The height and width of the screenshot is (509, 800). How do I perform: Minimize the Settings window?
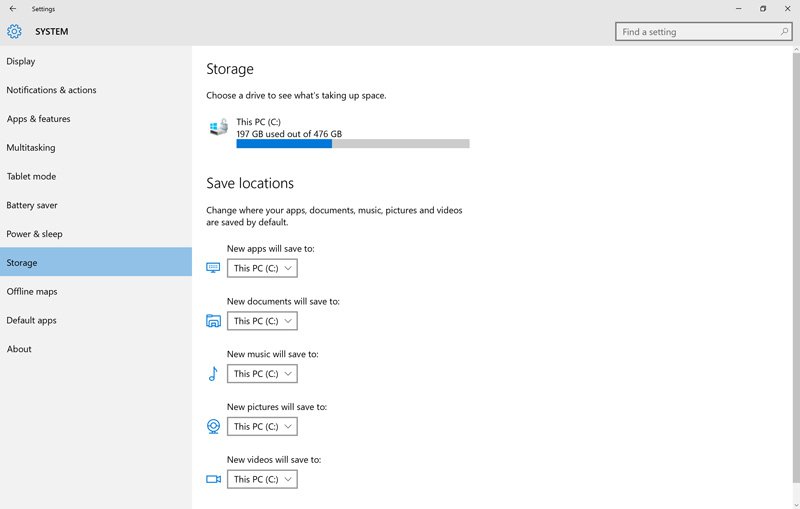point(738,9)
